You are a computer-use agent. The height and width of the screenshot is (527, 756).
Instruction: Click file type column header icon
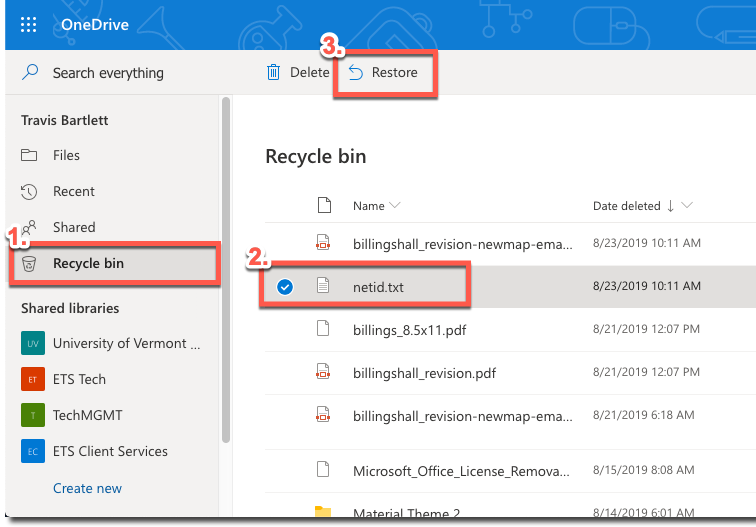point(324,205)
